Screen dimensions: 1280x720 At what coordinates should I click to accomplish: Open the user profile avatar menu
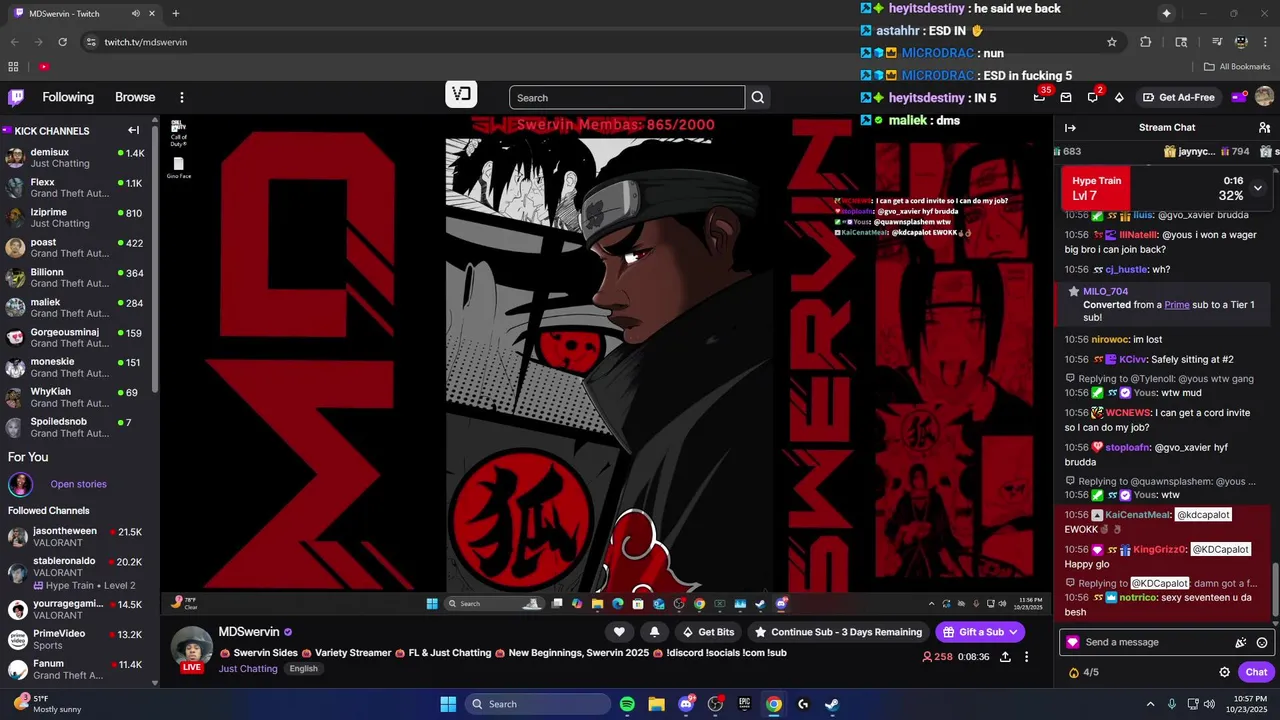pos(1264,97)
